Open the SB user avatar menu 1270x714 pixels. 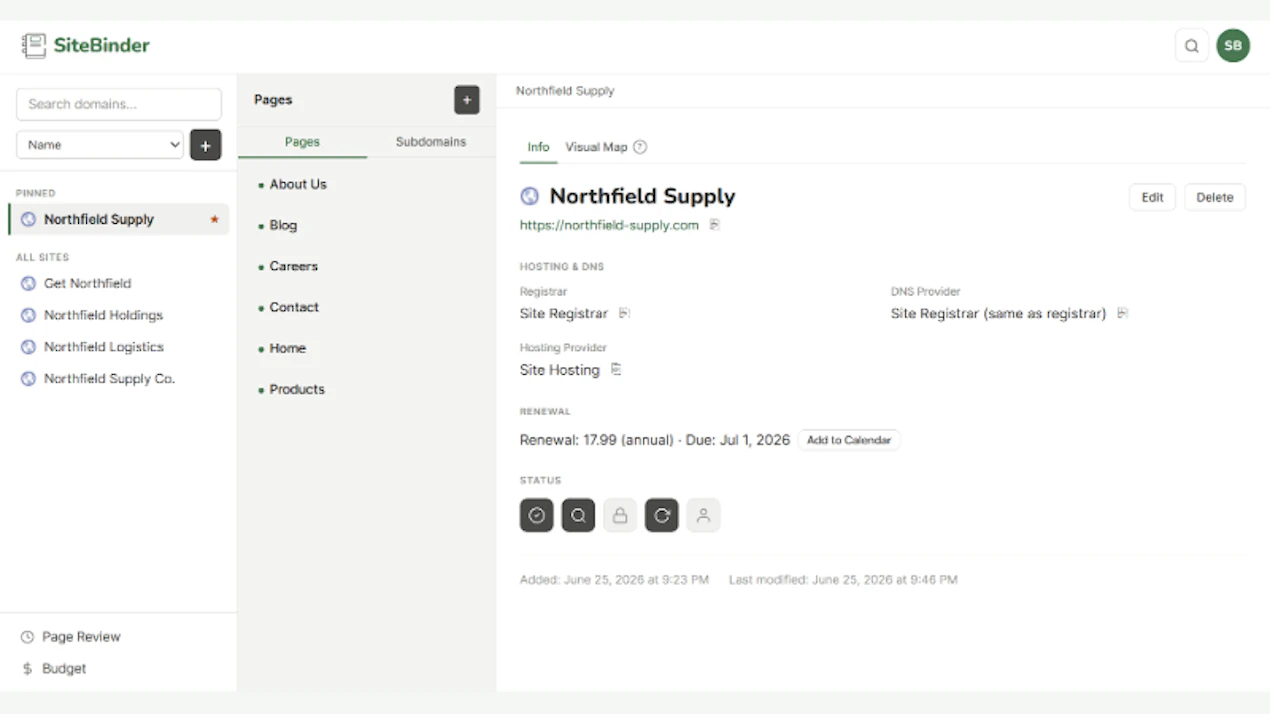coord(1233,45)
